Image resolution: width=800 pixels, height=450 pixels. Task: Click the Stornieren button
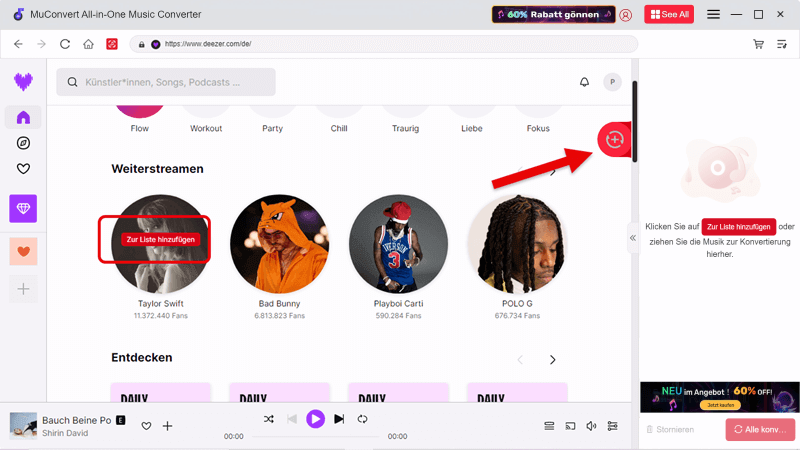[x=670, y=430]
